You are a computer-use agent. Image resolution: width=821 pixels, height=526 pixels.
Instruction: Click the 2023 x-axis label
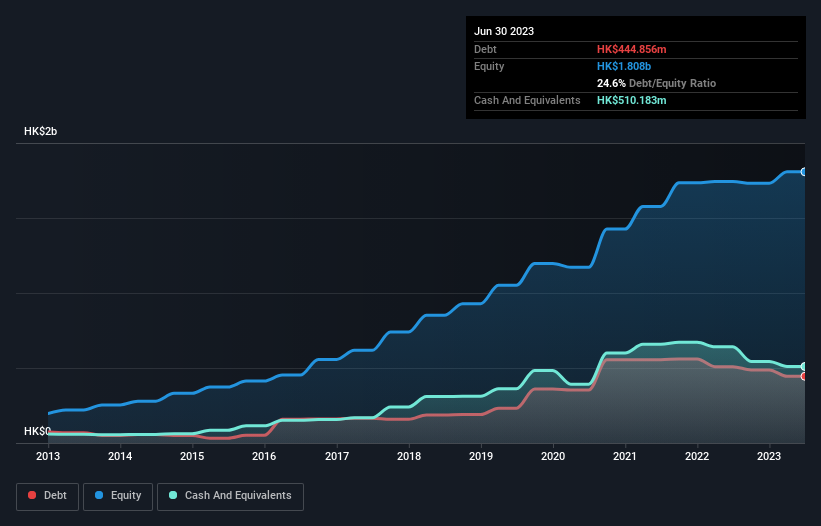point(769,456)
